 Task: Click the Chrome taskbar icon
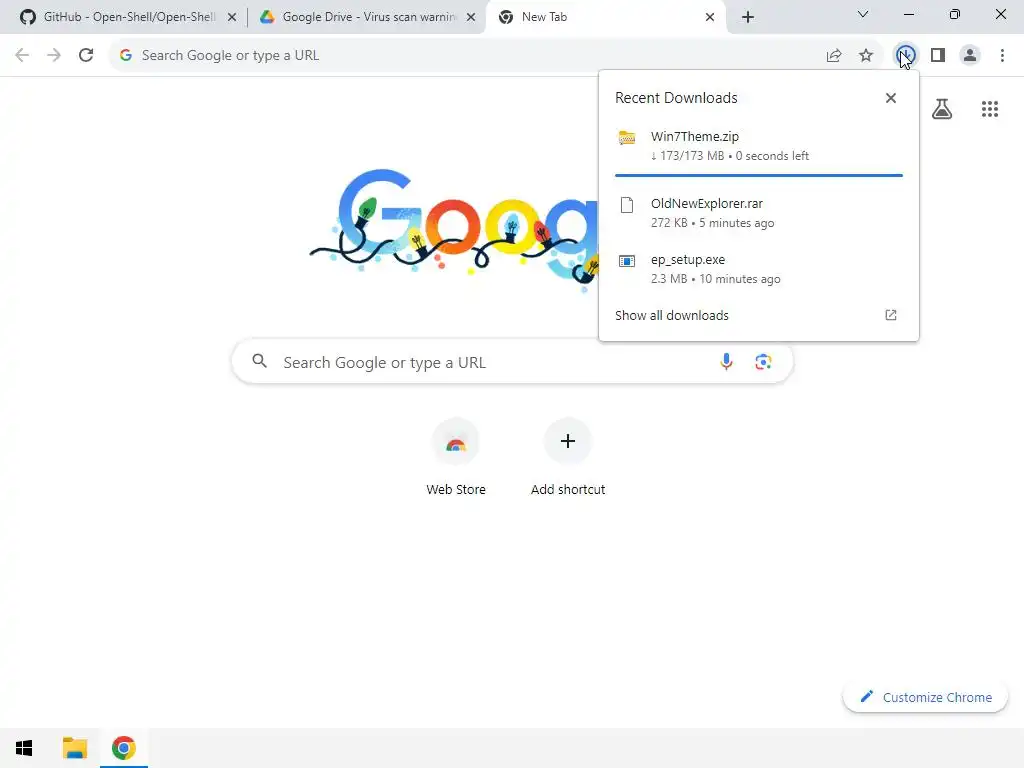coord(123,748)
